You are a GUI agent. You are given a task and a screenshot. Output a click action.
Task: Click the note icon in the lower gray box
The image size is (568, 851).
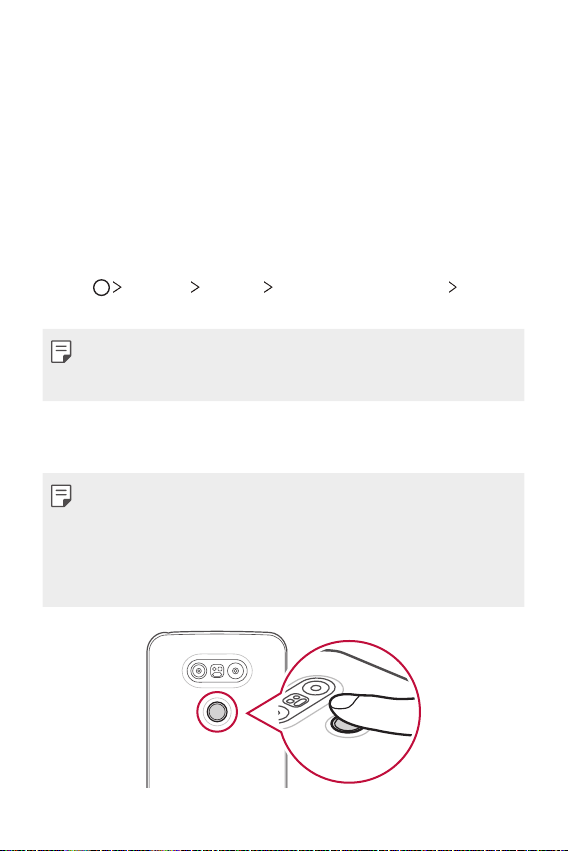click(61, 496)
